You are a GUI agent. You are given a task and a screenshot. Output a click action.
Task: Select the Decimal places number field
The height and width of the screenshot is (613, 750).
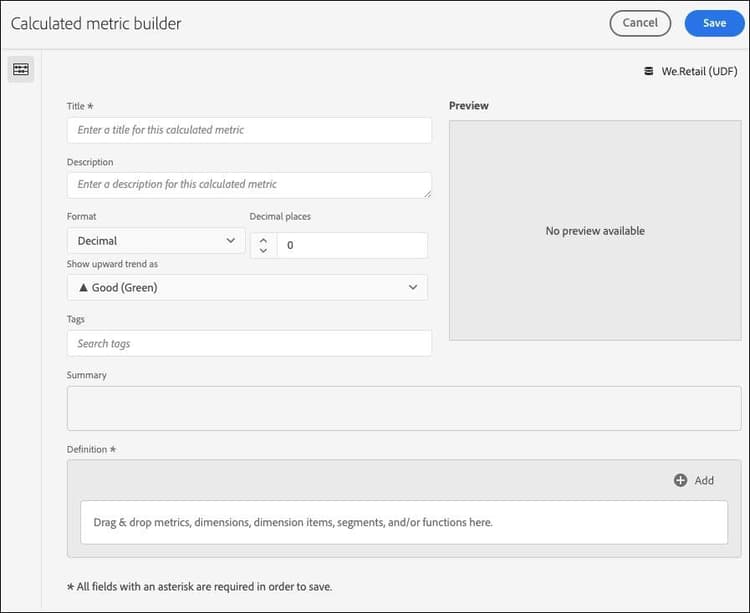coord(350,245)
